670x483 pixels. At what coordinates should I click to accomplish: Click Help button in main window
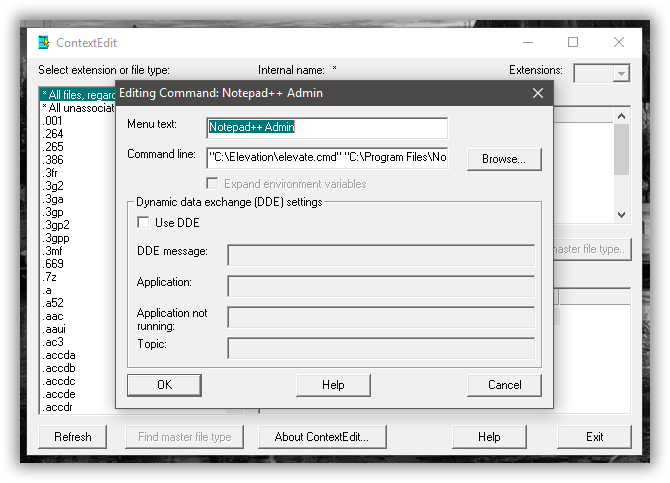click(489, 437)
